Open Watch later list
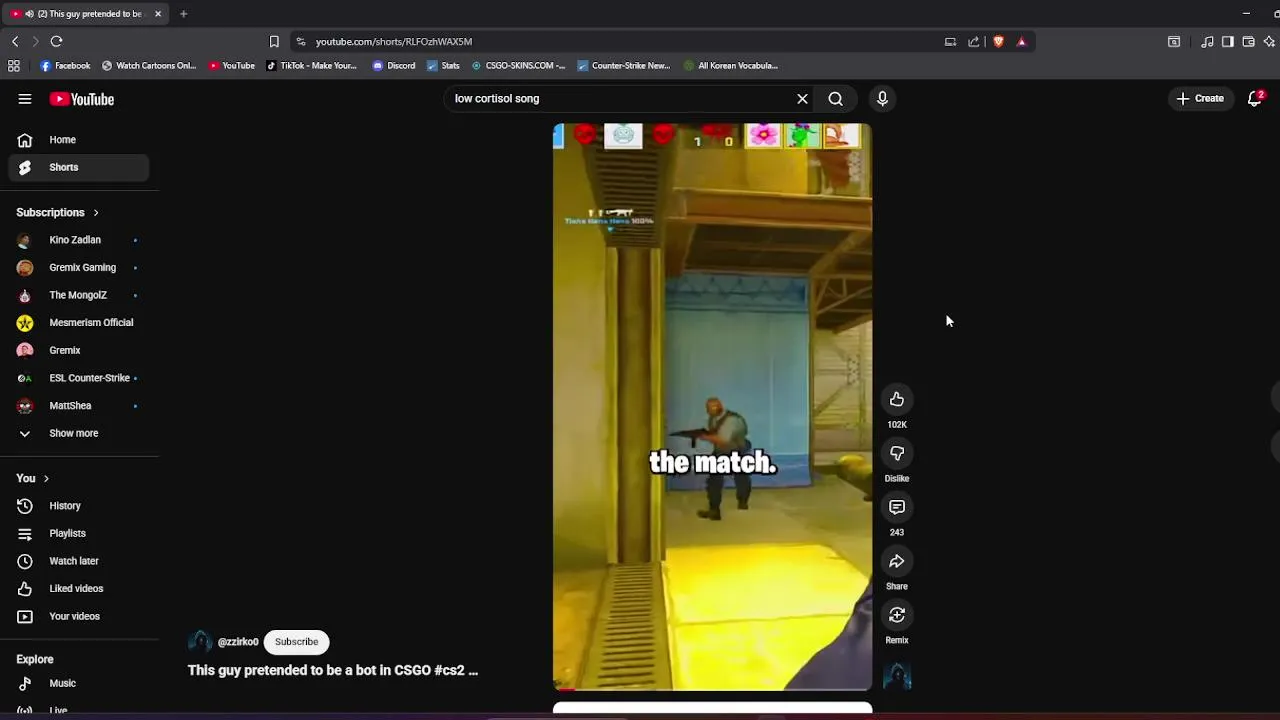The height and width of the screenshot is (720, 1280). click(x=79, y=561)
